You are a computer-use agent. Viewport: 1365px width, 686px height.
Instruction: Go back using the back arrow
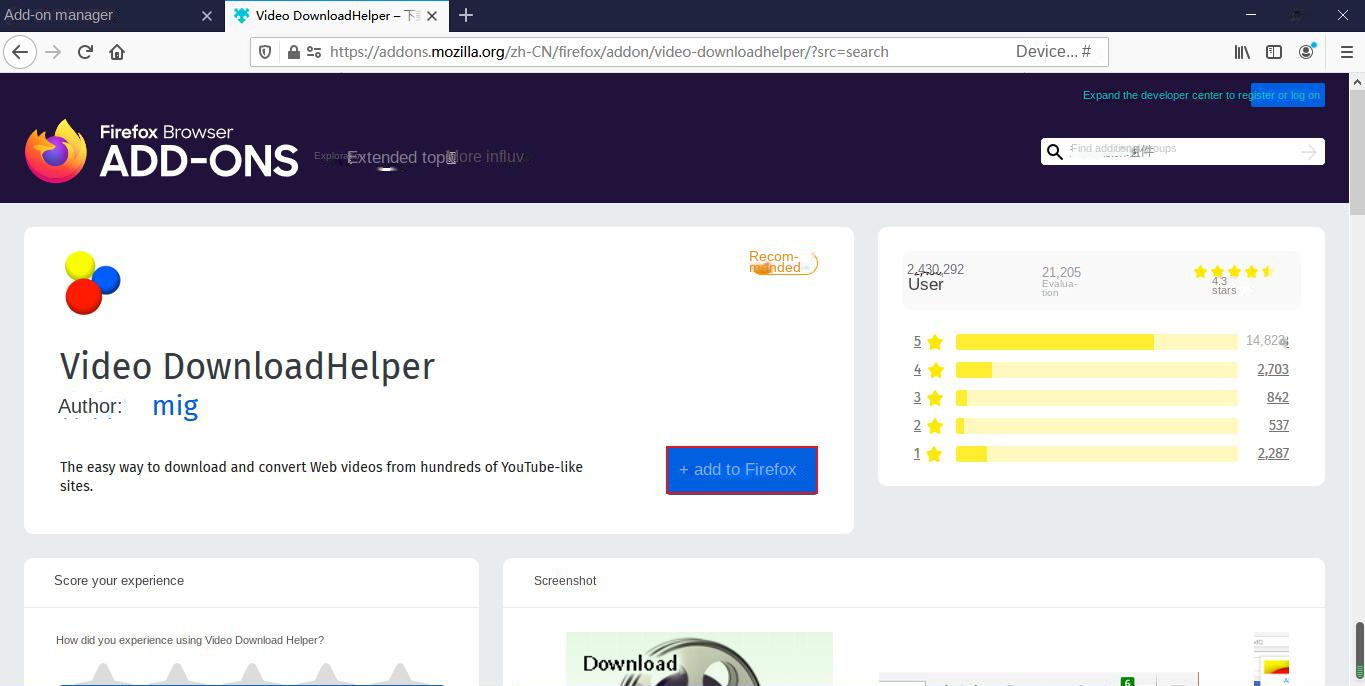tap(20, 51)
